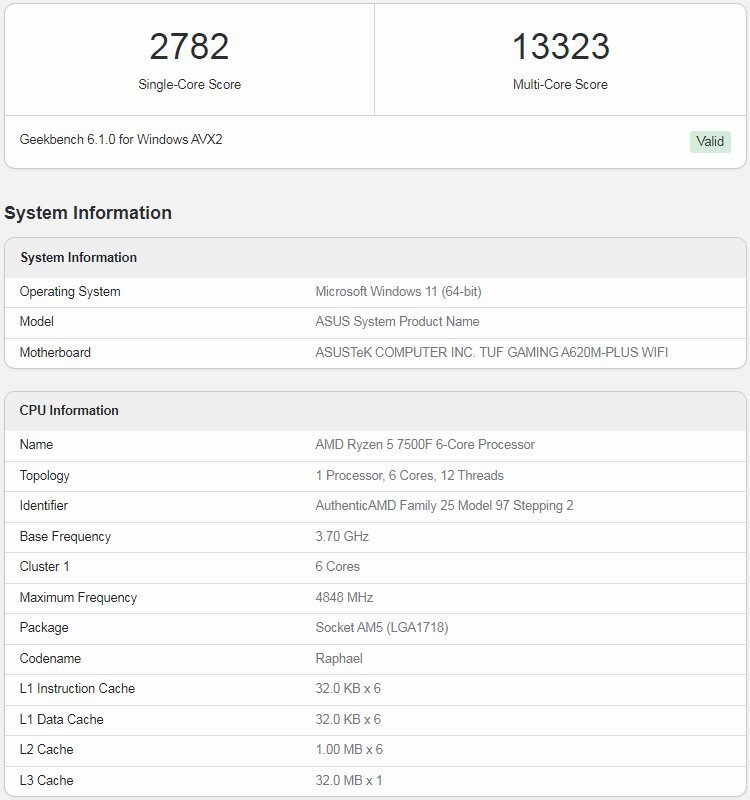Click the L2 Cache label
This screenshot has height=800, width=750.
pyautogui.click(x=46, y=749)
